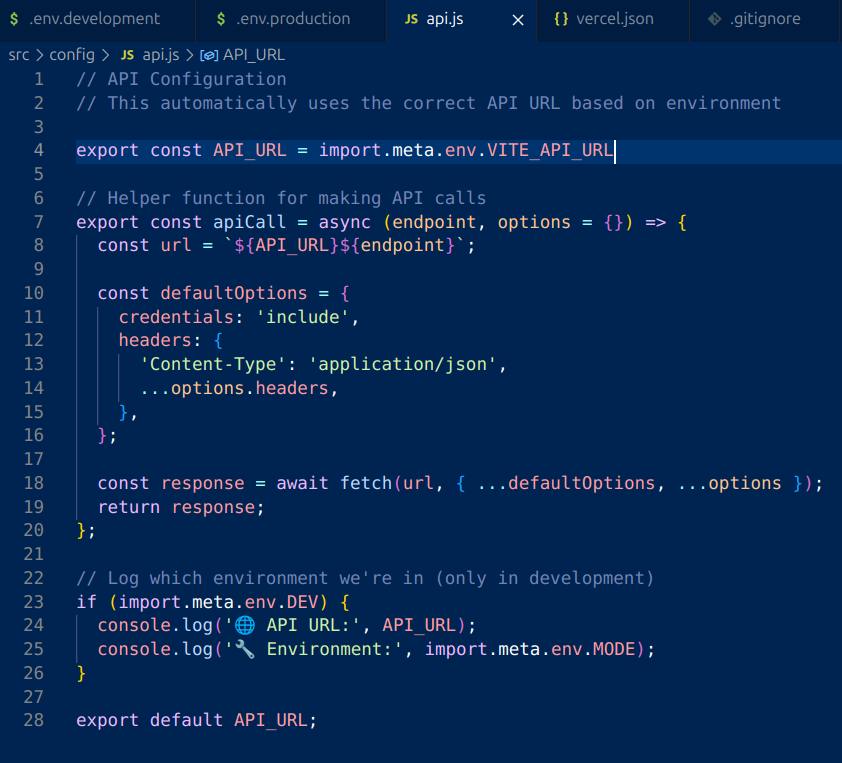The height and width of the screenshot is (763, 842).
Task: Click the 'api.js' breadcrumb segment
Action: 161,55
